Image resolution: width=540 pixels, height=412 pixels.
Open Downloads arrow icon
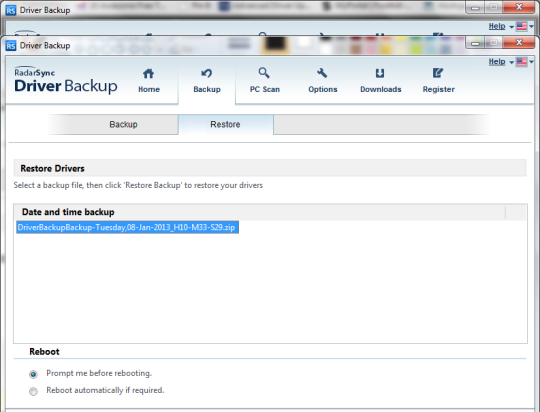[x=380, y=73]
